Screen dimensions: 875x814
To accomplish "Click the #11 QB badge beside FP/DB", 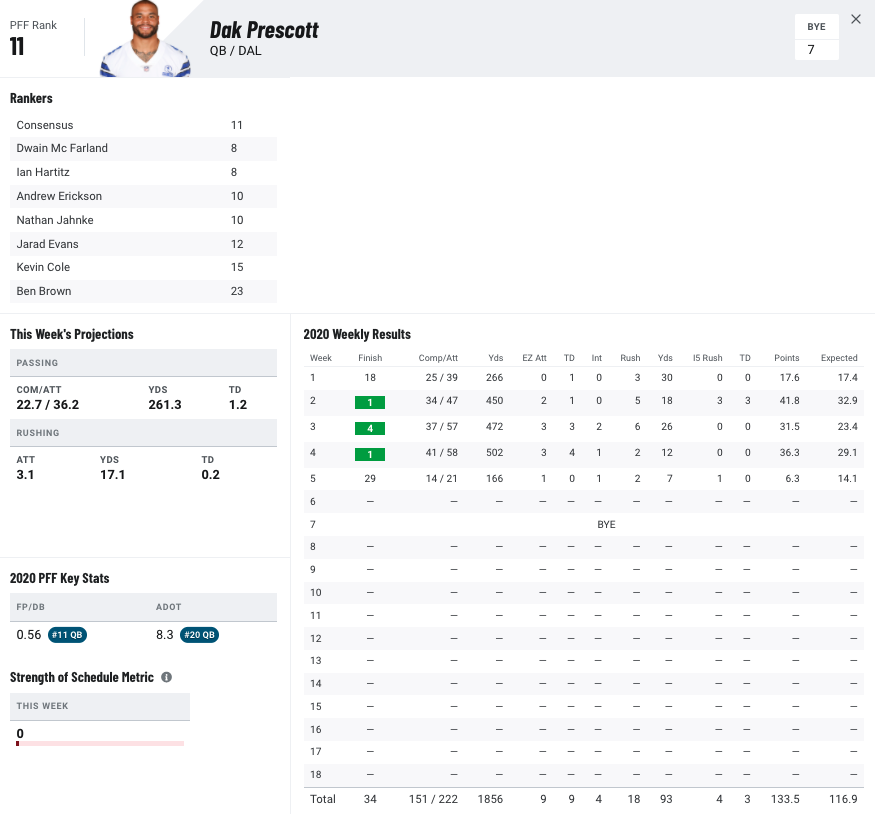I will click(x=67, y=635).
